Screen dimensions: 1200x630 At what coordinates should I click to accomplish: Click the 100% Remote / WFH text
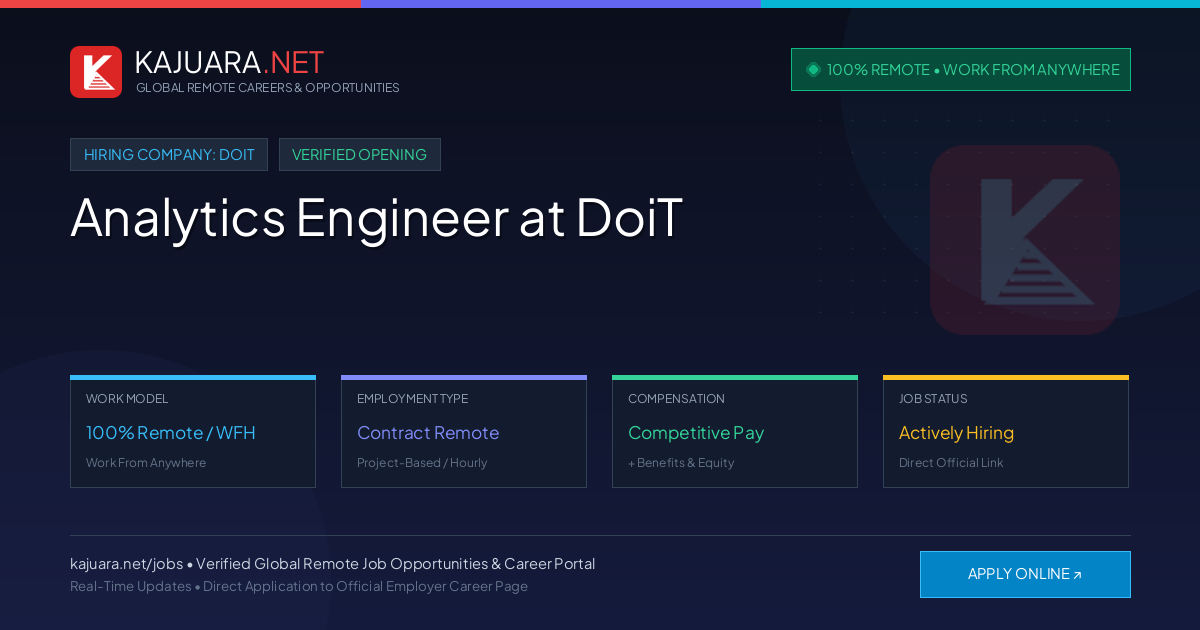(171, 433)
